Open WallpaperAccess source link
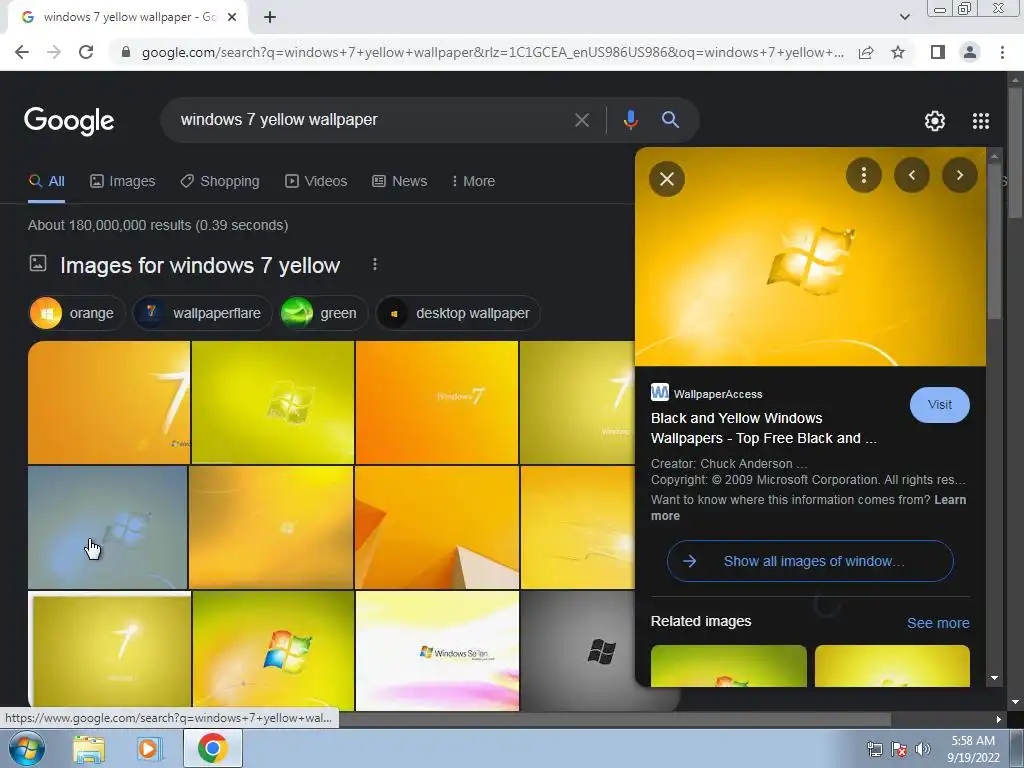The width and height of the screenshot is (1024, 768). point(707,393)
